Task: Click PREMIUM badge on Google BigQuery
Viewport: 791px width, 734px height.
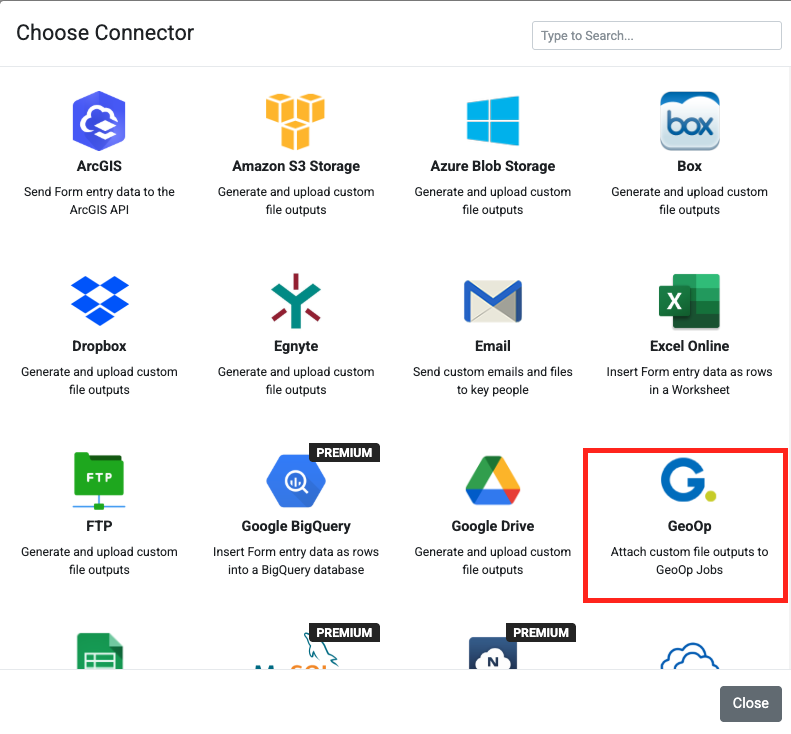Action: 344,453
